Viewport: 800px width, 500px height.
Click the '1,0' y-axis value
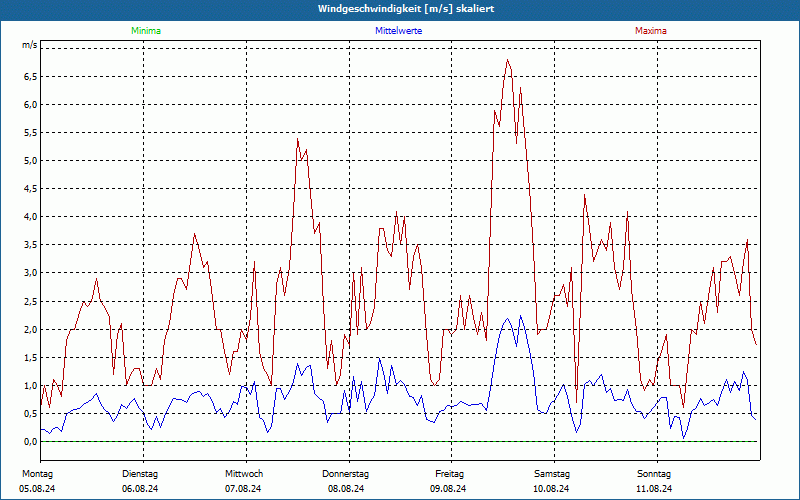pos(31,386)
